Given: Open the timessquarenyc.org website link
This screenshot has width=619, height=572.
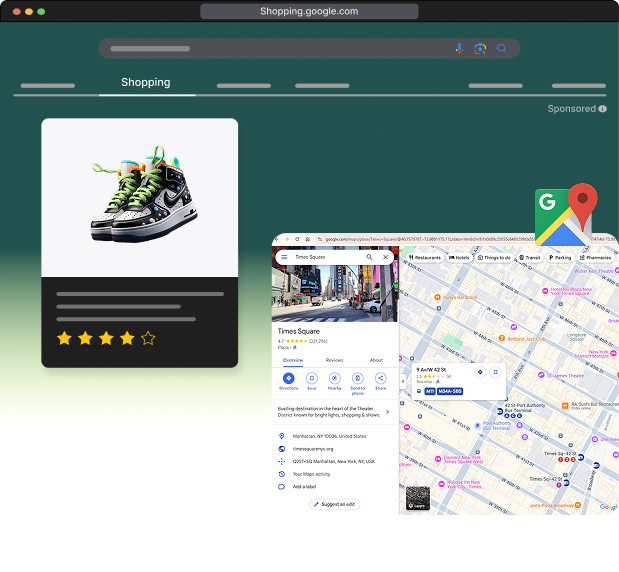Looking at the screenshot, I should pyautogui.click(x=313, y=449).
